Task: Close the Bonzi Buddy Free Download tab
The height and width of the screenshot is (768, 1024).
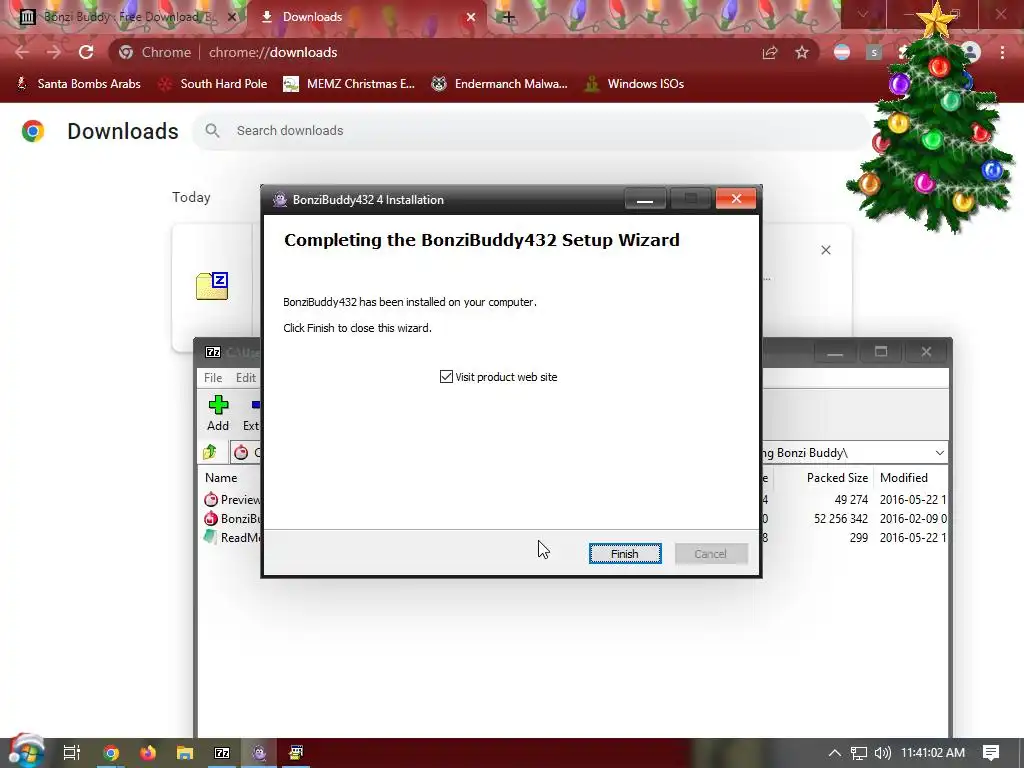Action: (x=231, y=17)
